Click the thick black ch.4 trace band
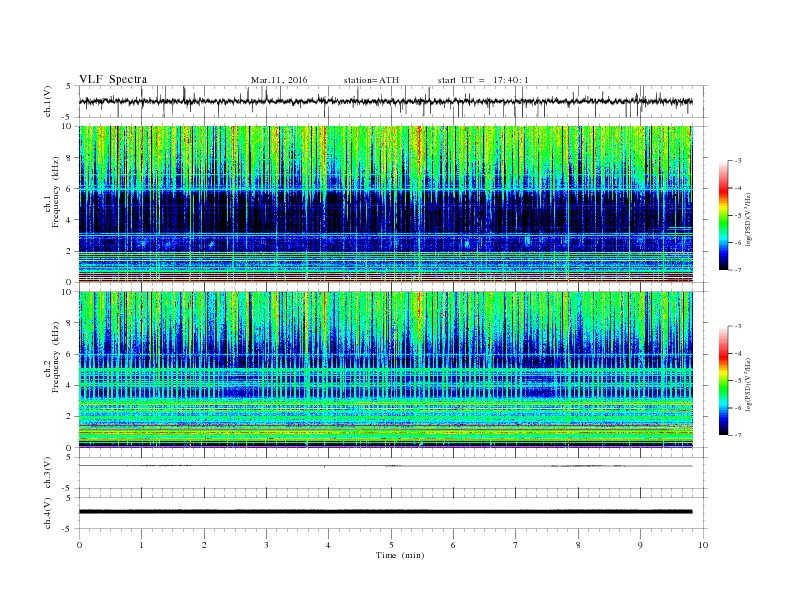Image resolution: width=792 pixels, height=612 pixels. click(x=385, y=512)
